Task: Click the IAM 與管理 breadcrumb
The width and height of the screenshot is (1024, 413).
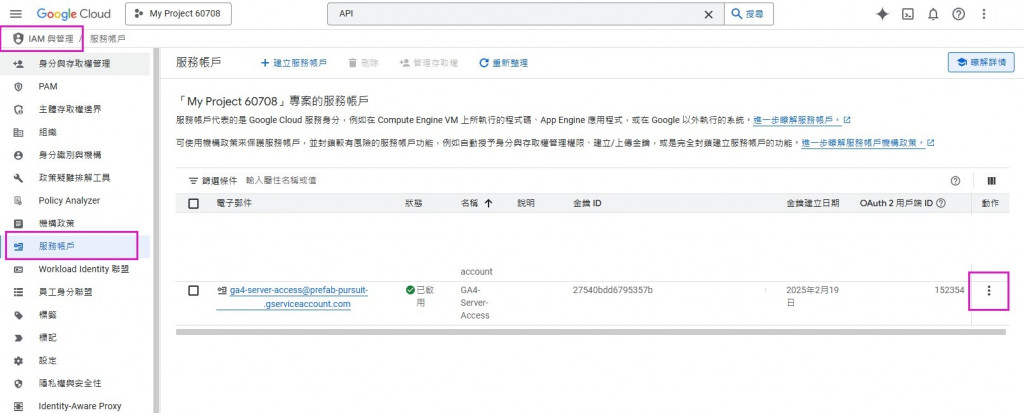Action: click(x=51, y=39)
